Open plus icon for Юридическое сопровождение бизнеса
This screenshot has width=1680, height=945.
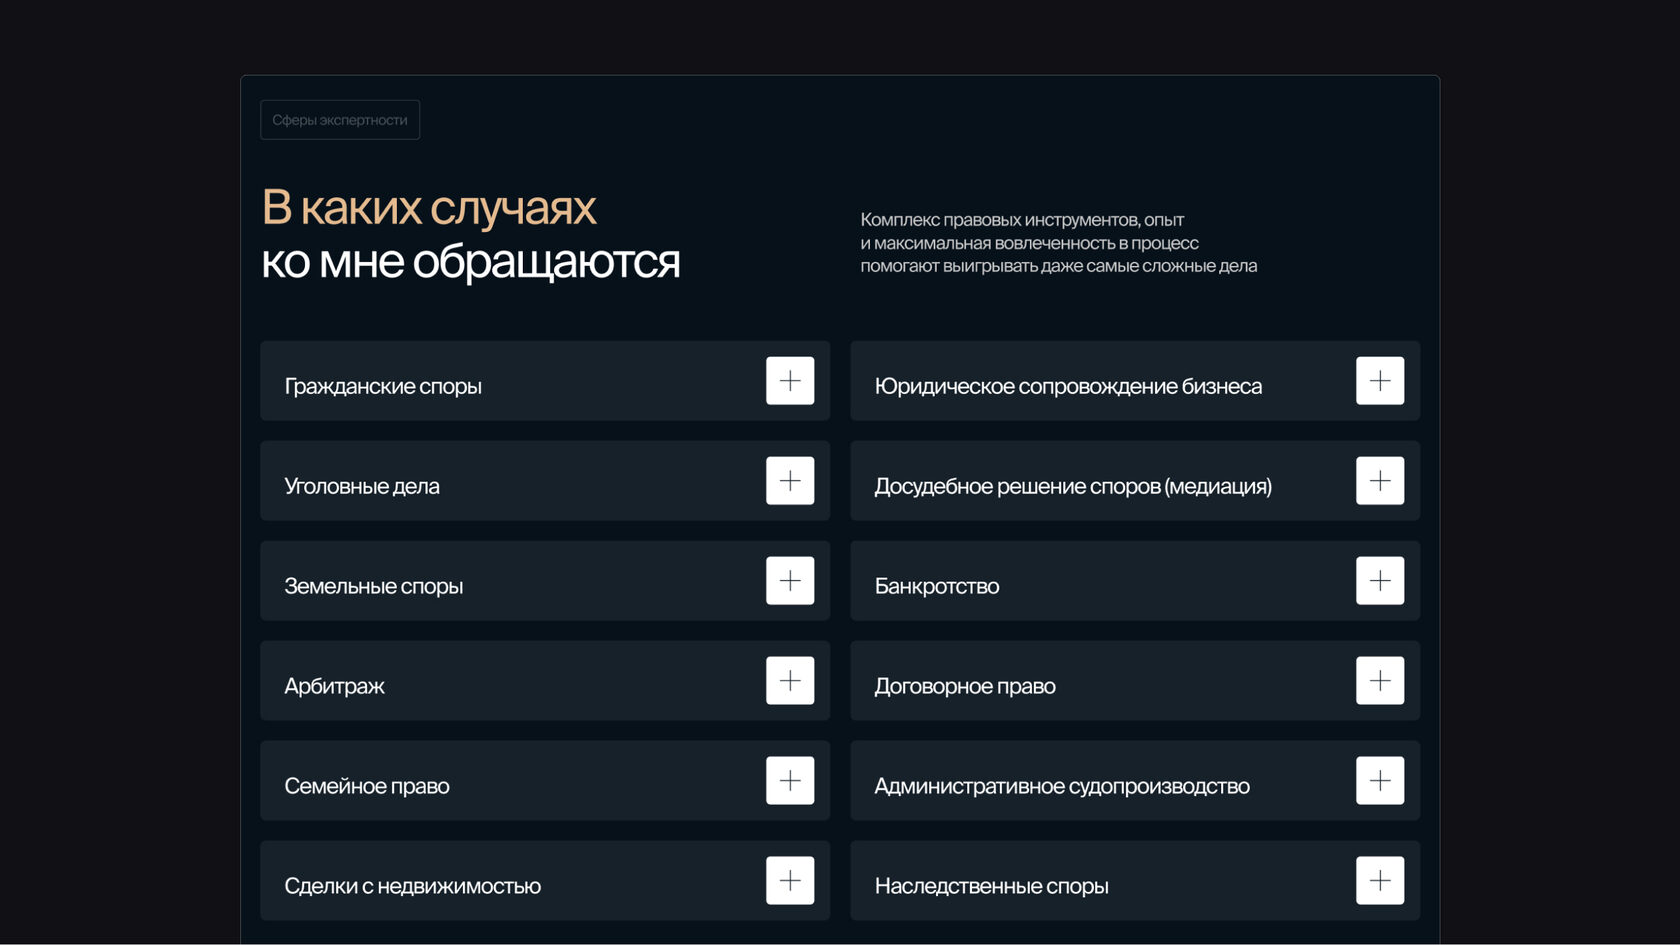pyautogui.click(x=1380, y=381)
